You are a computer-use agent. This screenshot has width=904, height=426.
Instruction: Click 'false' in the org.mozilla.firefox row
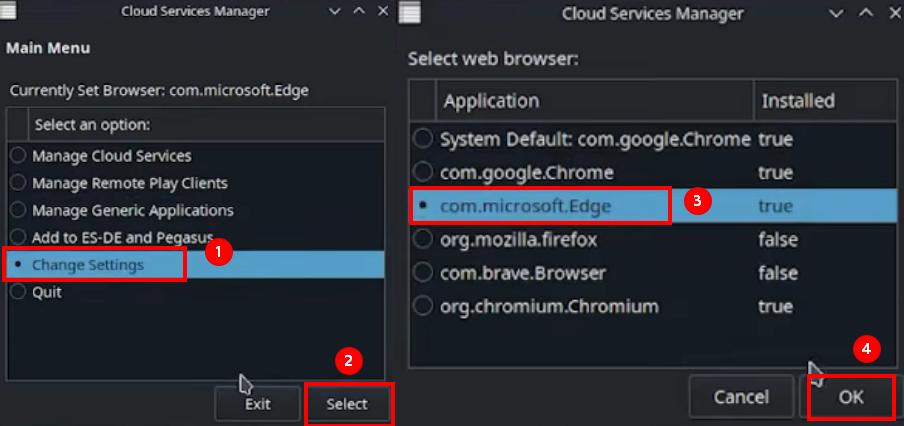tap(778, 239)
